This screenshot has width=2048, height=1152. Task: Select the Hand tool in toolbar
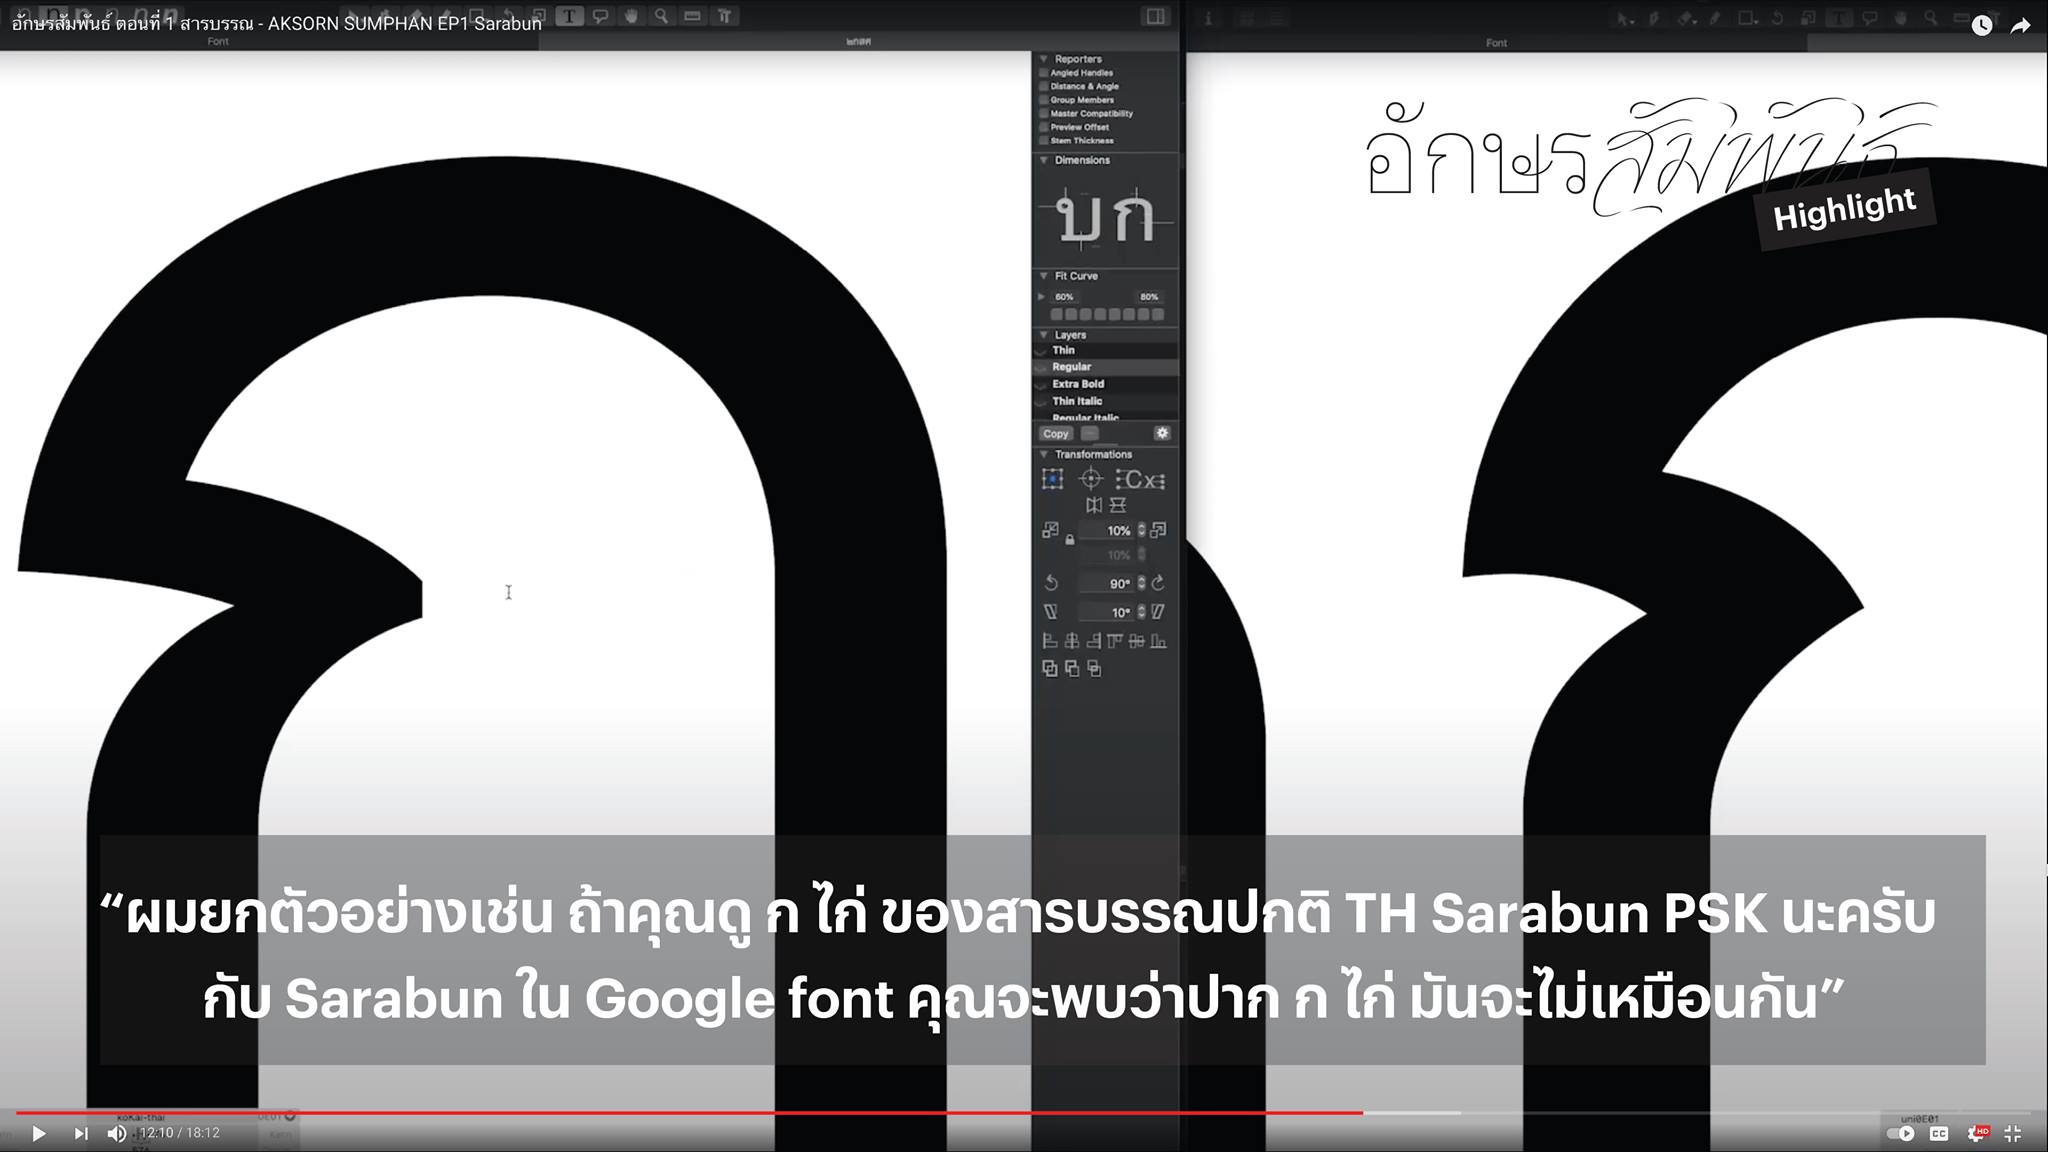click(631, 16)
